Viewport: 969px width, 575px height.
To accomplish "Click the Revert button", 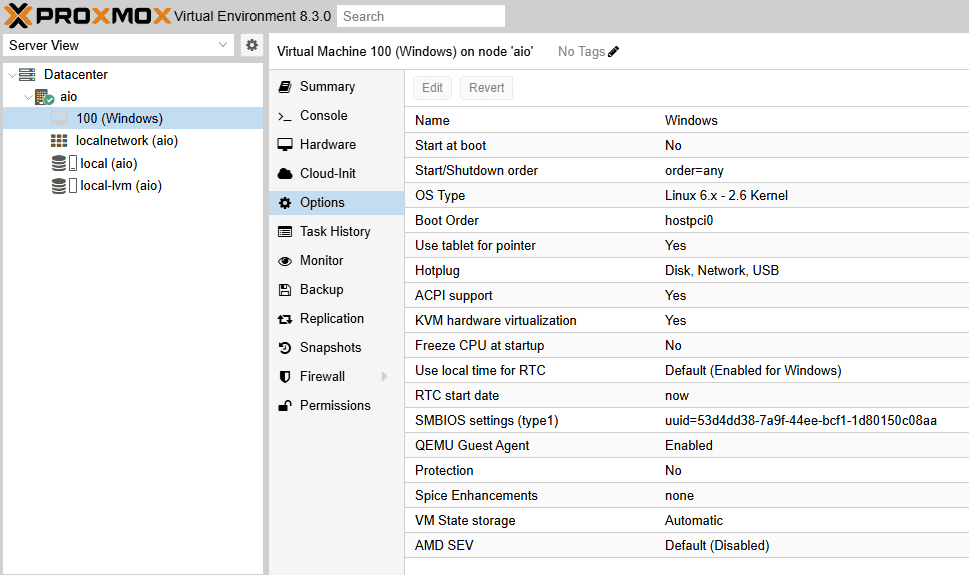I will coord(486,88).
